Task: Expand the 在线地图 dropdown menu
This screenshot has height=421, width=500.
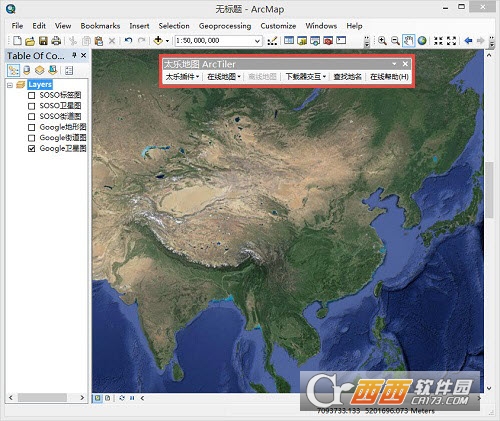Action: pos(224,77)
